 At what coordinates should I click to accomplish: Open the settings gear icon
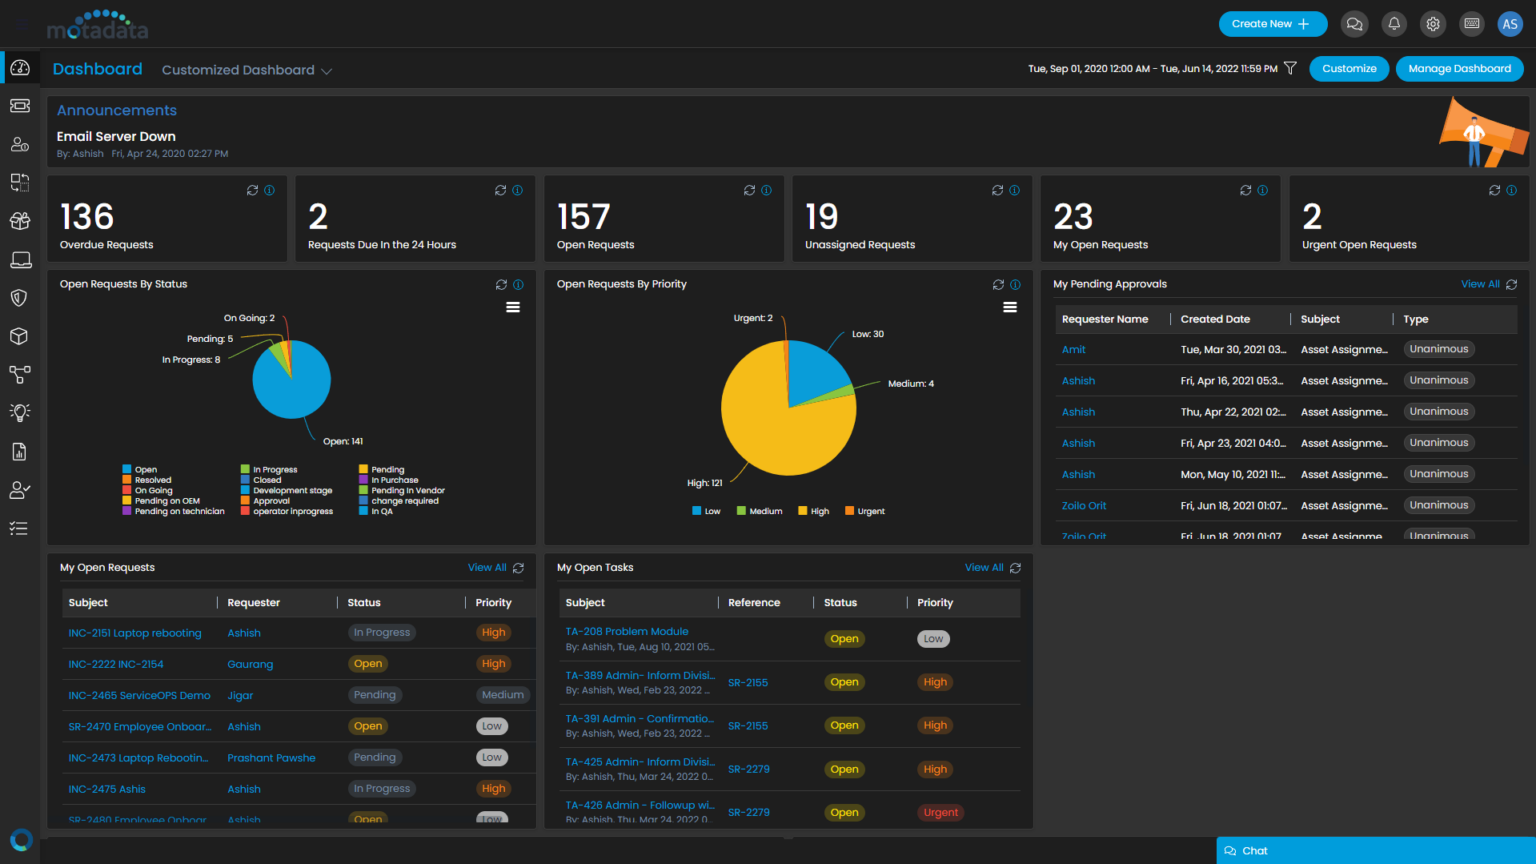click(x=1432, y=23)
